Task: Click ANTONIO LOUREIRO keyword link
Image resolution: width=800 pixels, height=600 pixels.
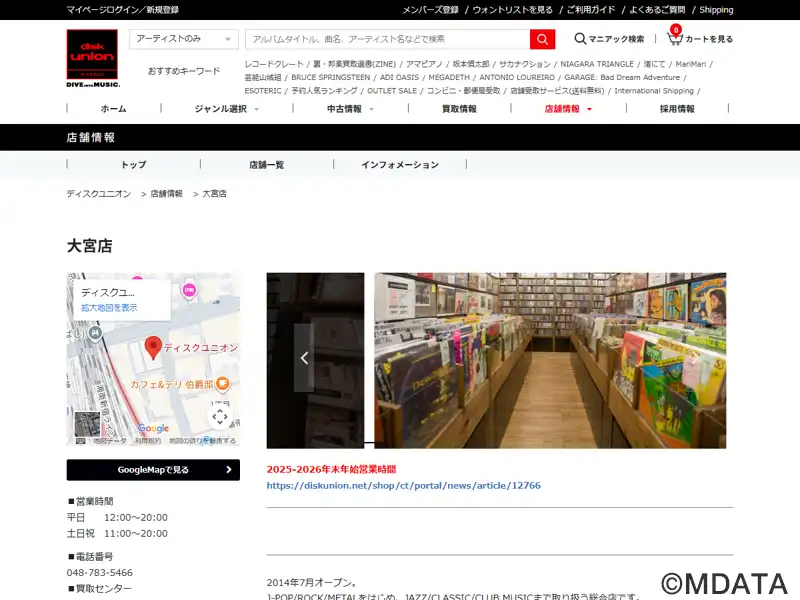Action: [x=517, y=77]
